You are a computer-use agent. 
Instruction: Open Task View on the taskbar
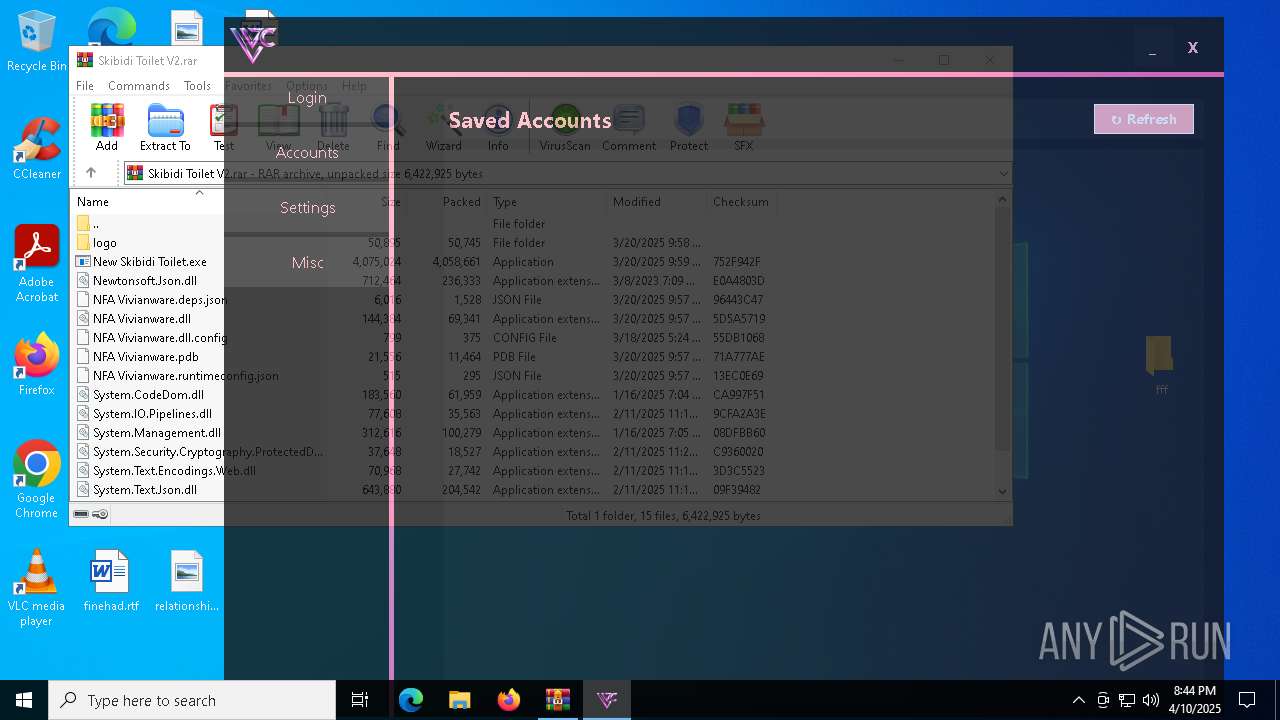point(360,700)
